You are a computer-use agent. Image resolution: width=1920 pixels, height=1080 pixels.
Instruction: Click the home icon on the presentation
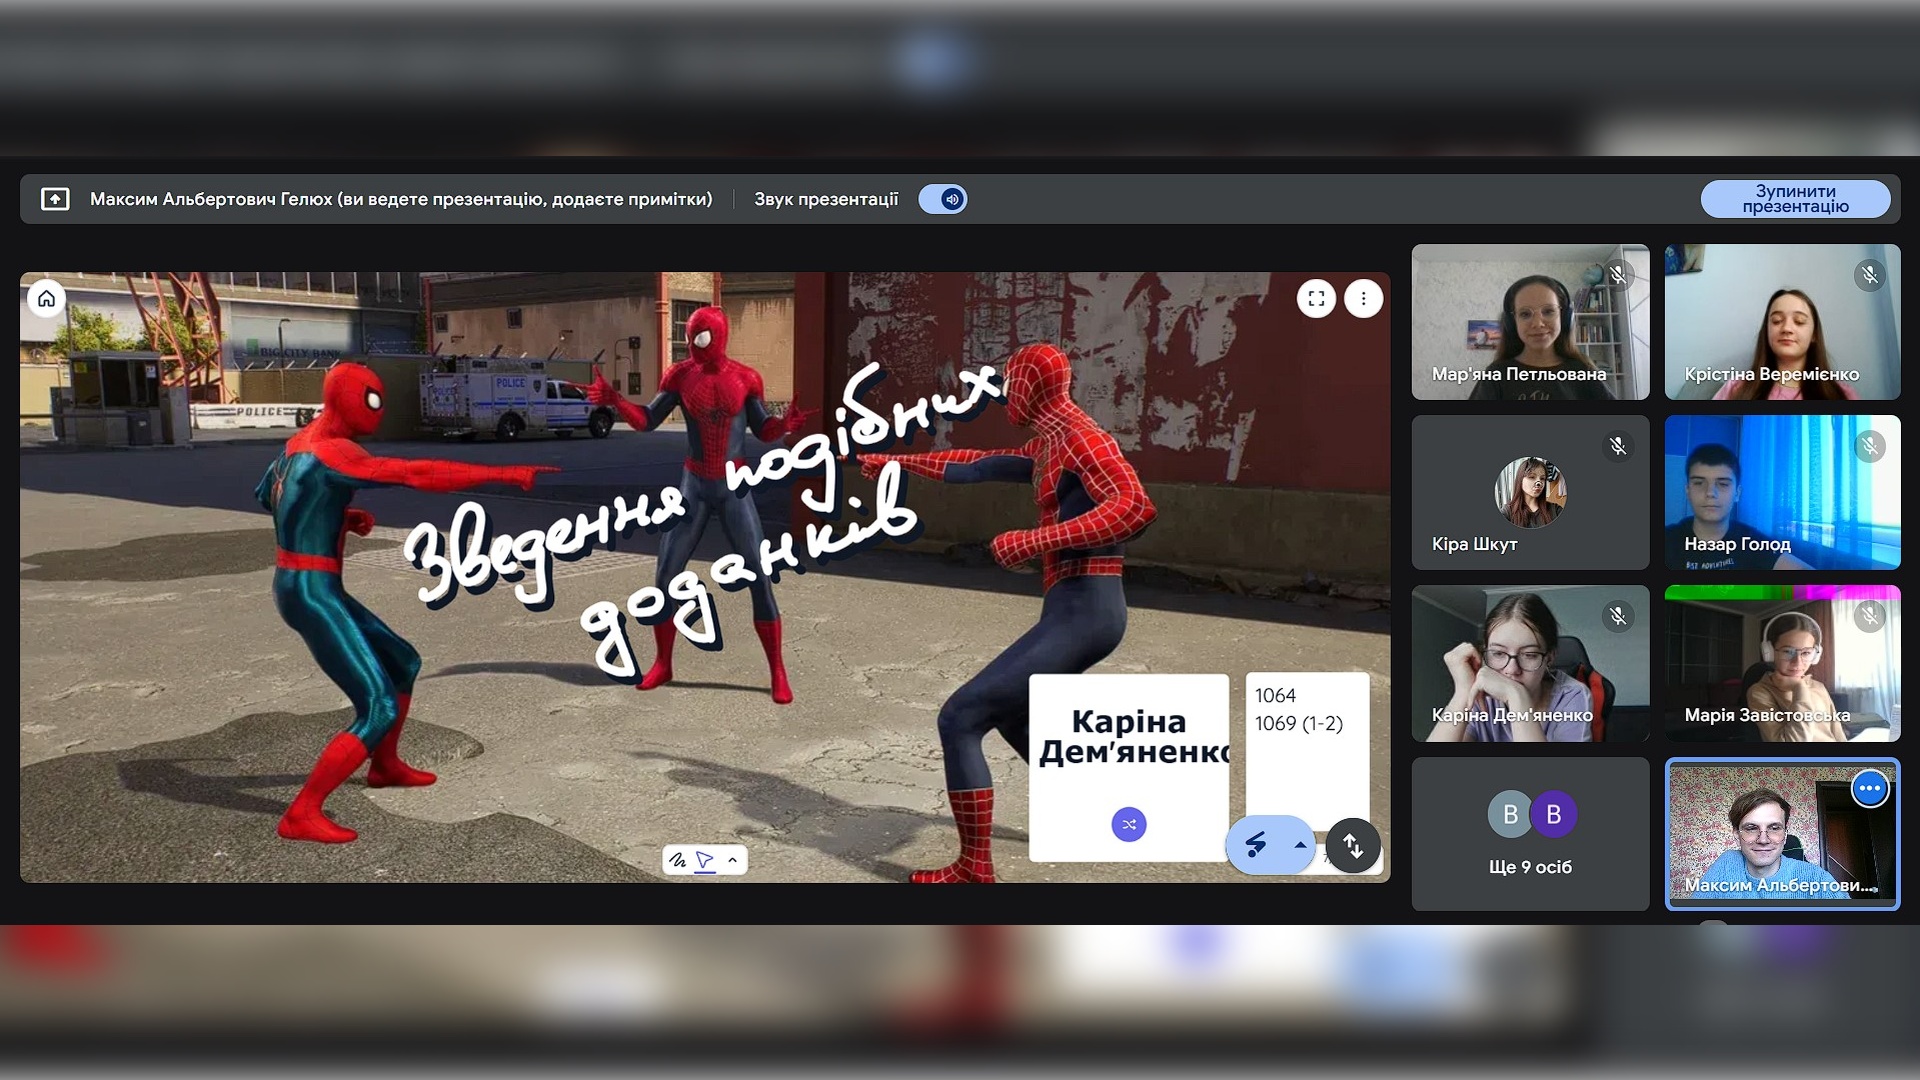[46, 298]
